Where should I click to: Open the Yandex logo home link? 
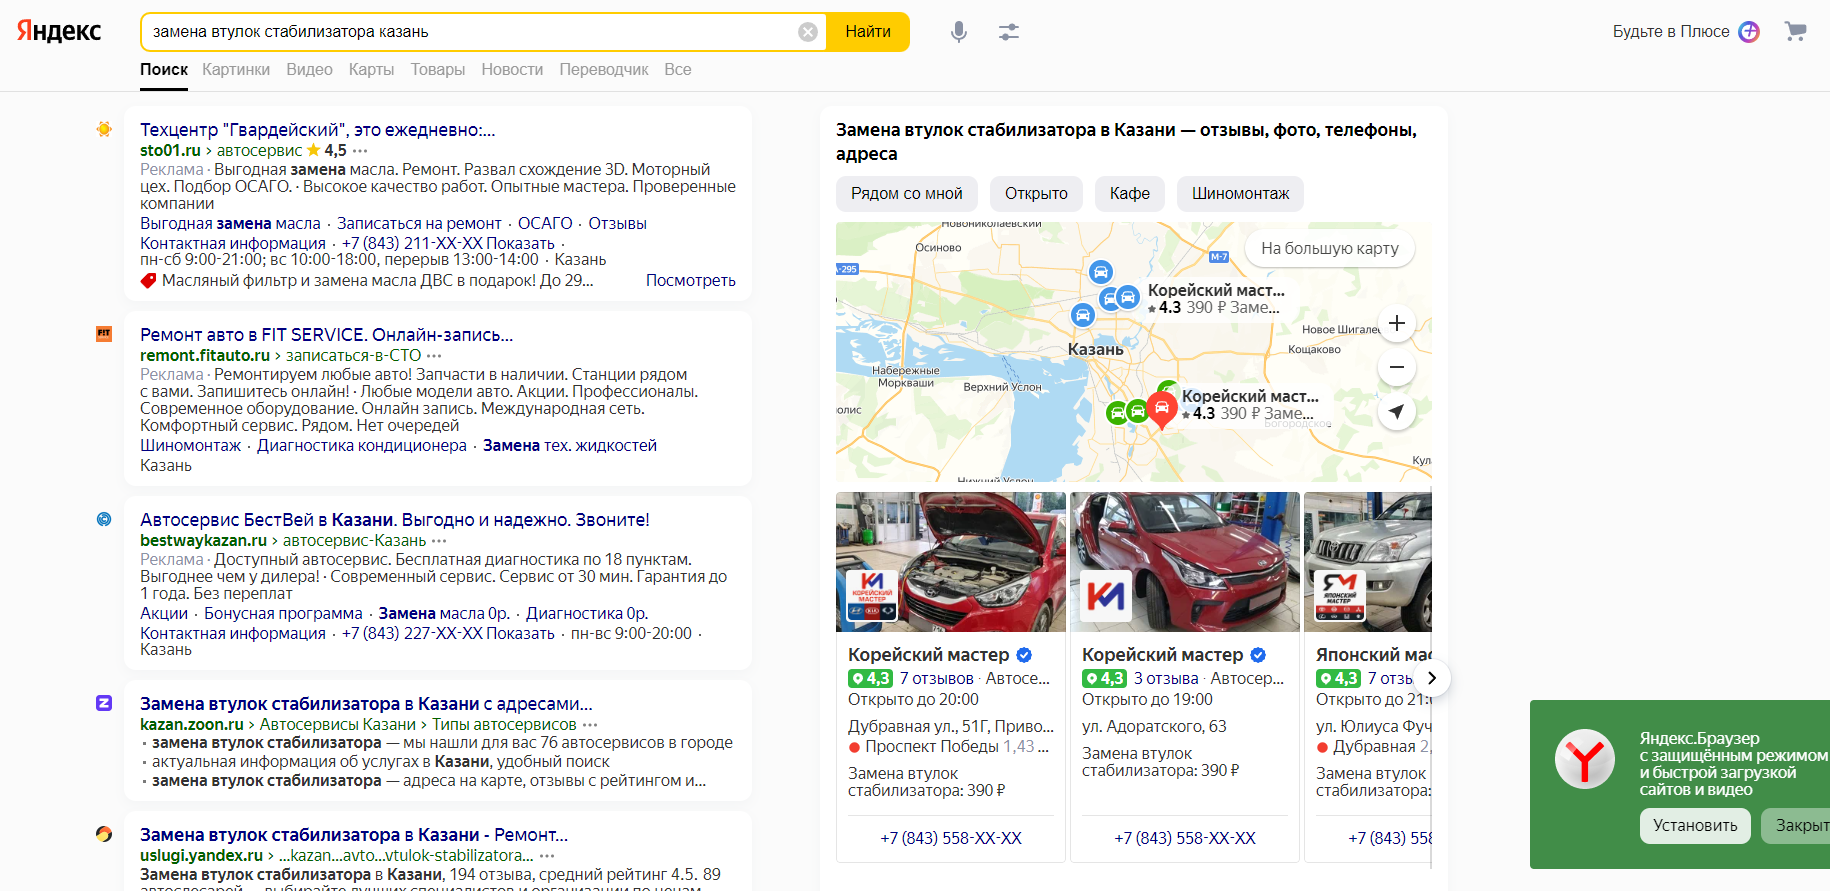point(59,31)
